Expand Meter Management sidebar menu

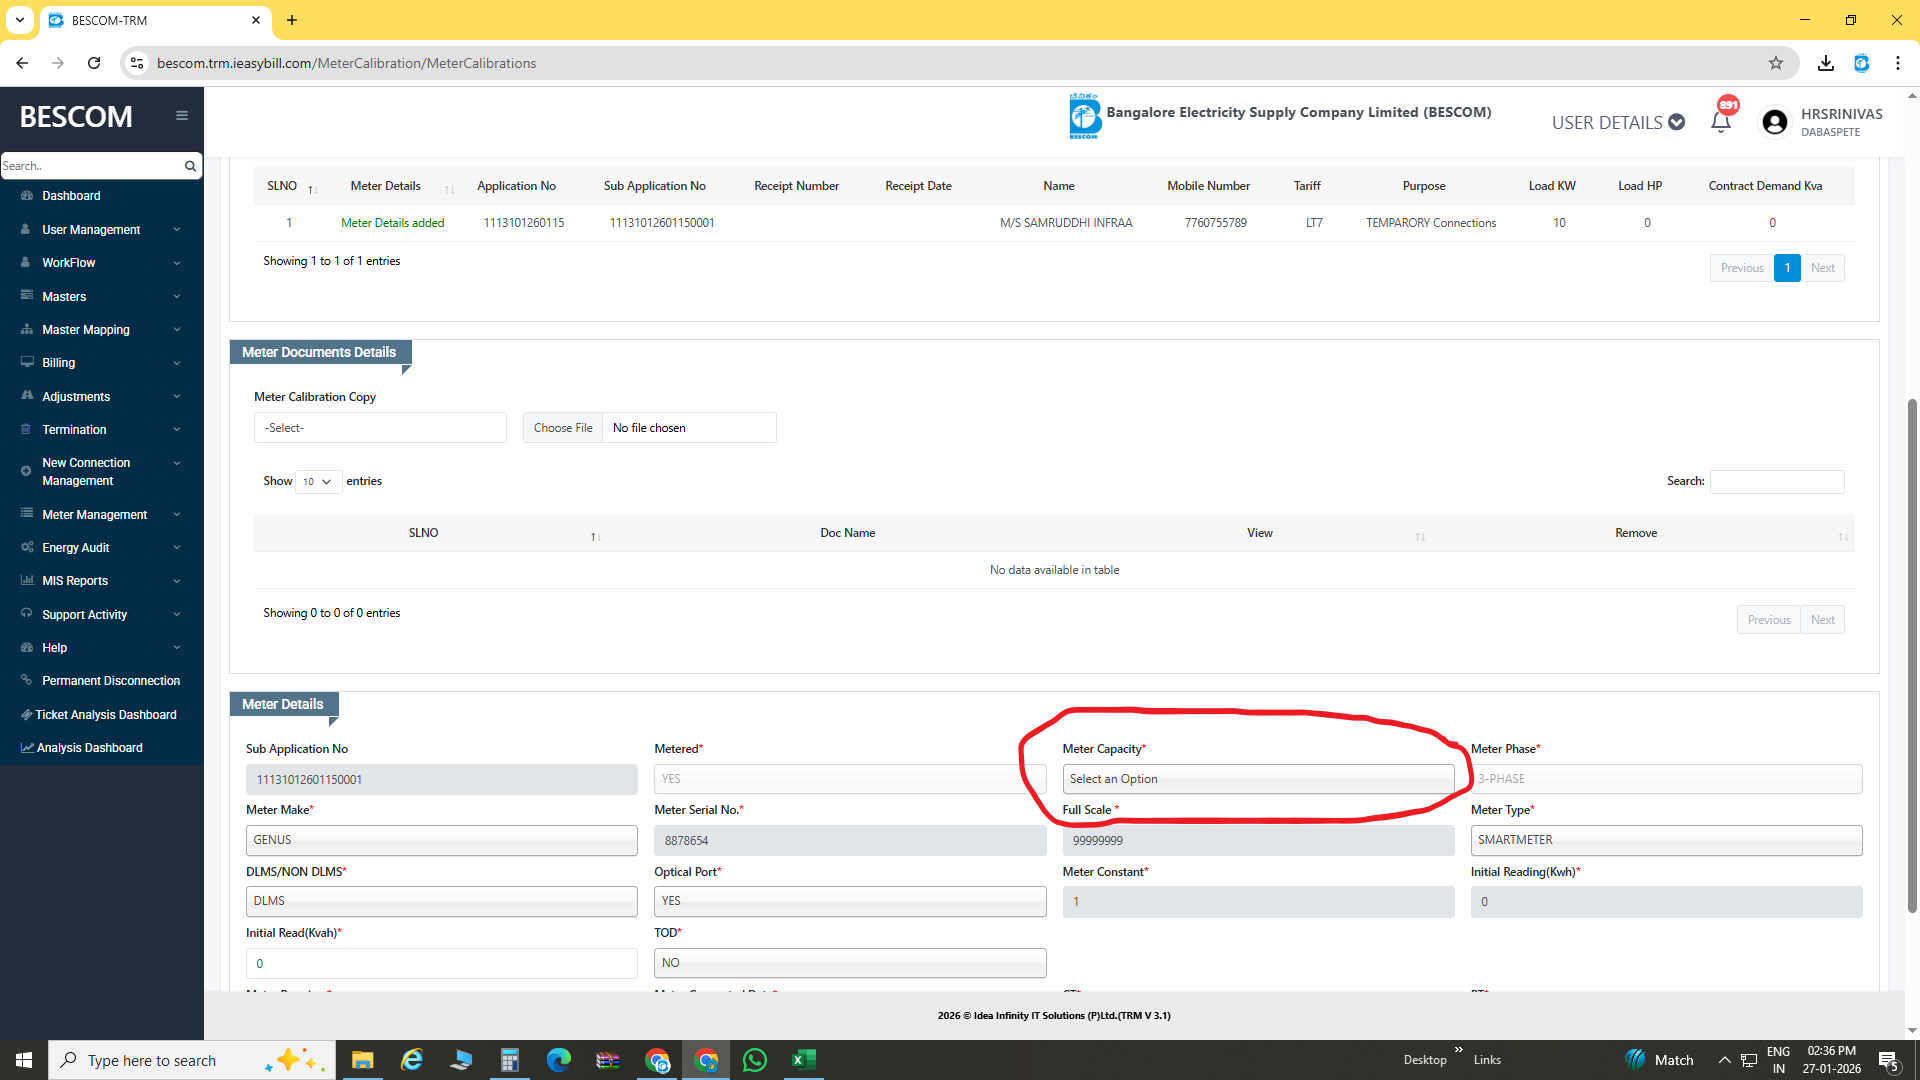pyautogui.click(x=95, y=515)
